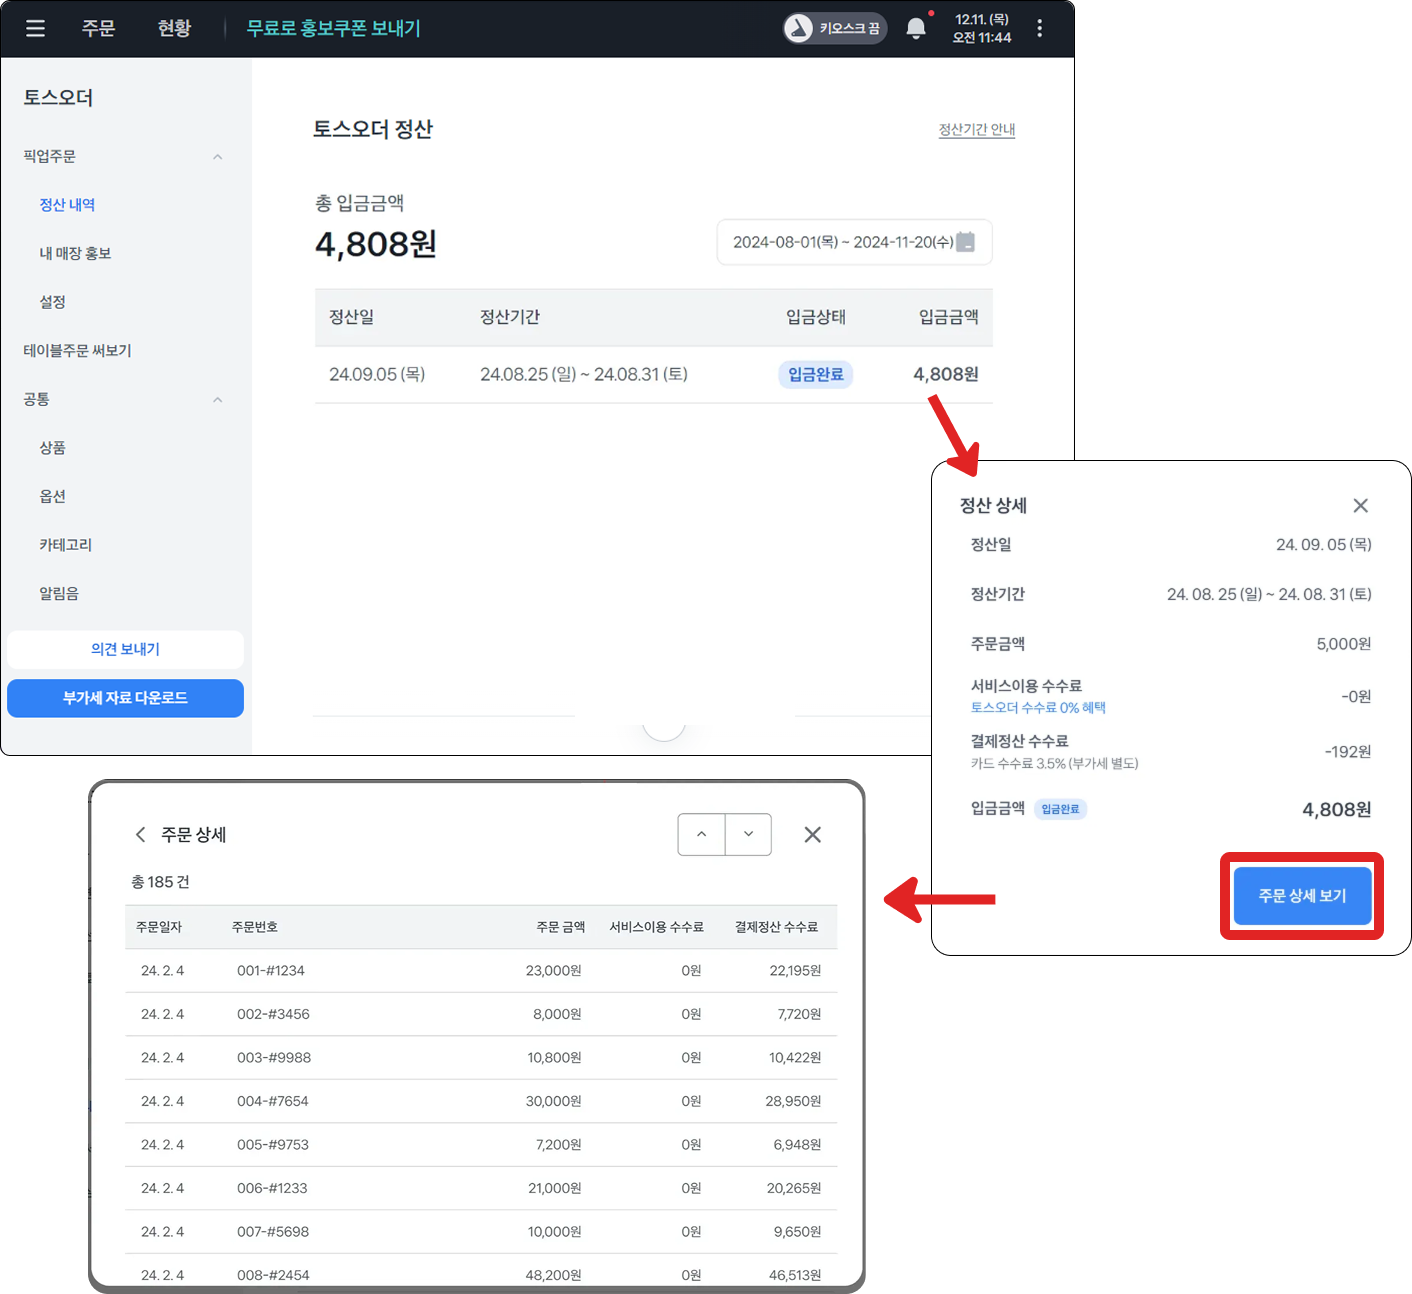Screen dimensions: 1412x1294
Task: Click 부가세 자료 다운로드 button
Action: 125,698
